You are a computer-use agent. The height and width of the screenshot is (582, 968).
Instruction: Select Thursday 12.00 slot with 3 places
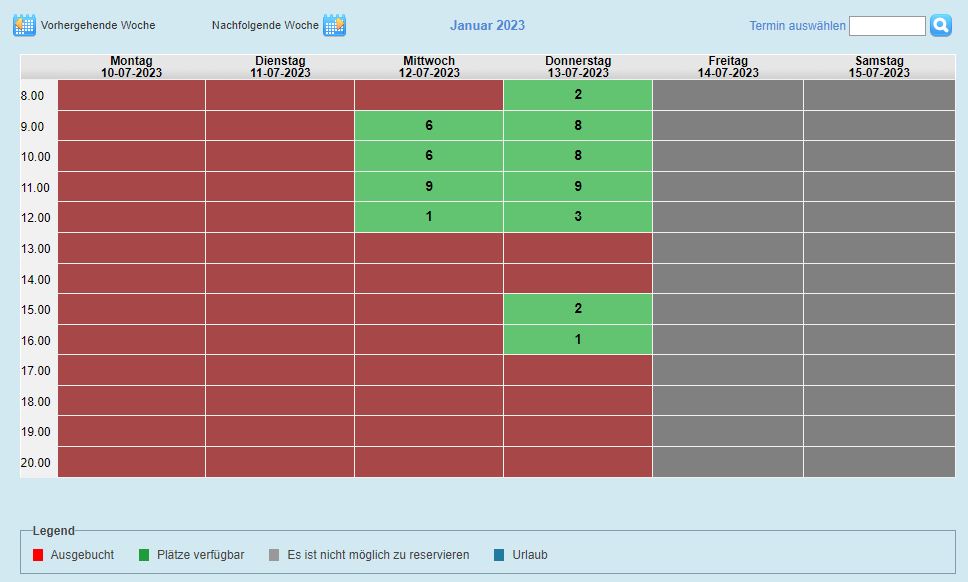coord(578,217)
